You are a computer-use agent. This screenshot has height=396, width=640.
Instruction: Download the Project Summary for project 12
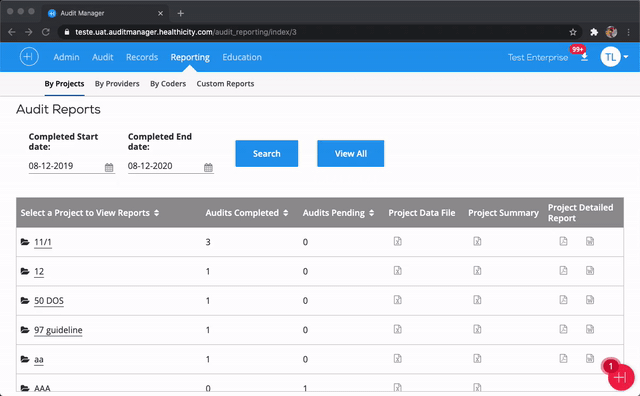click(477, 271)
